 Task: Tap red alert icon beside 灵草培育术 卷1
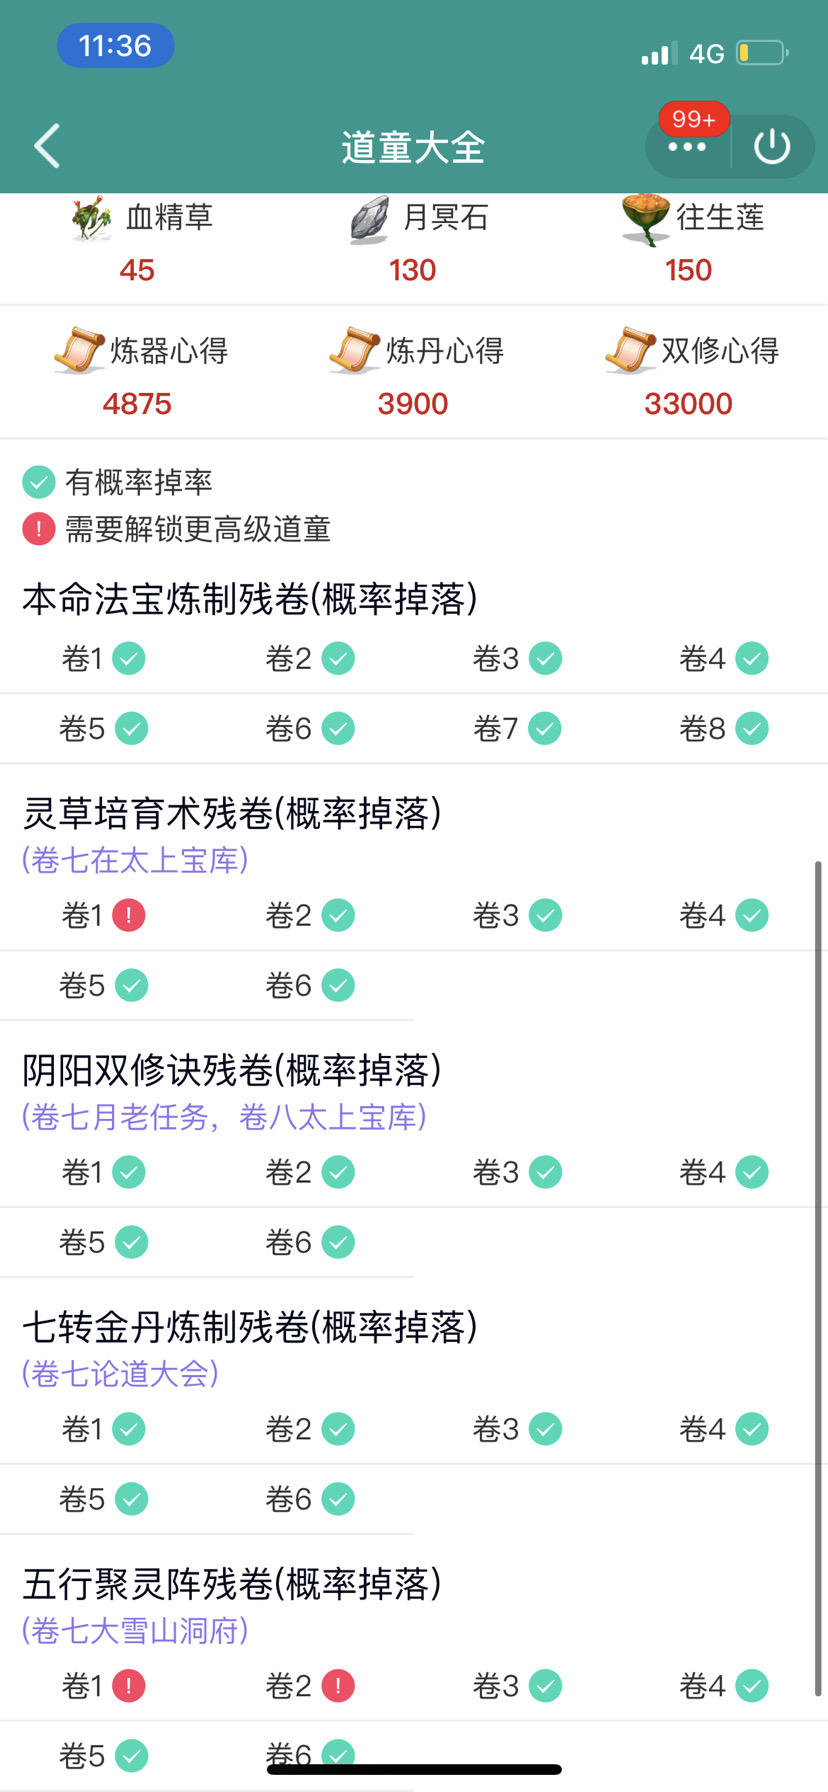129,915
